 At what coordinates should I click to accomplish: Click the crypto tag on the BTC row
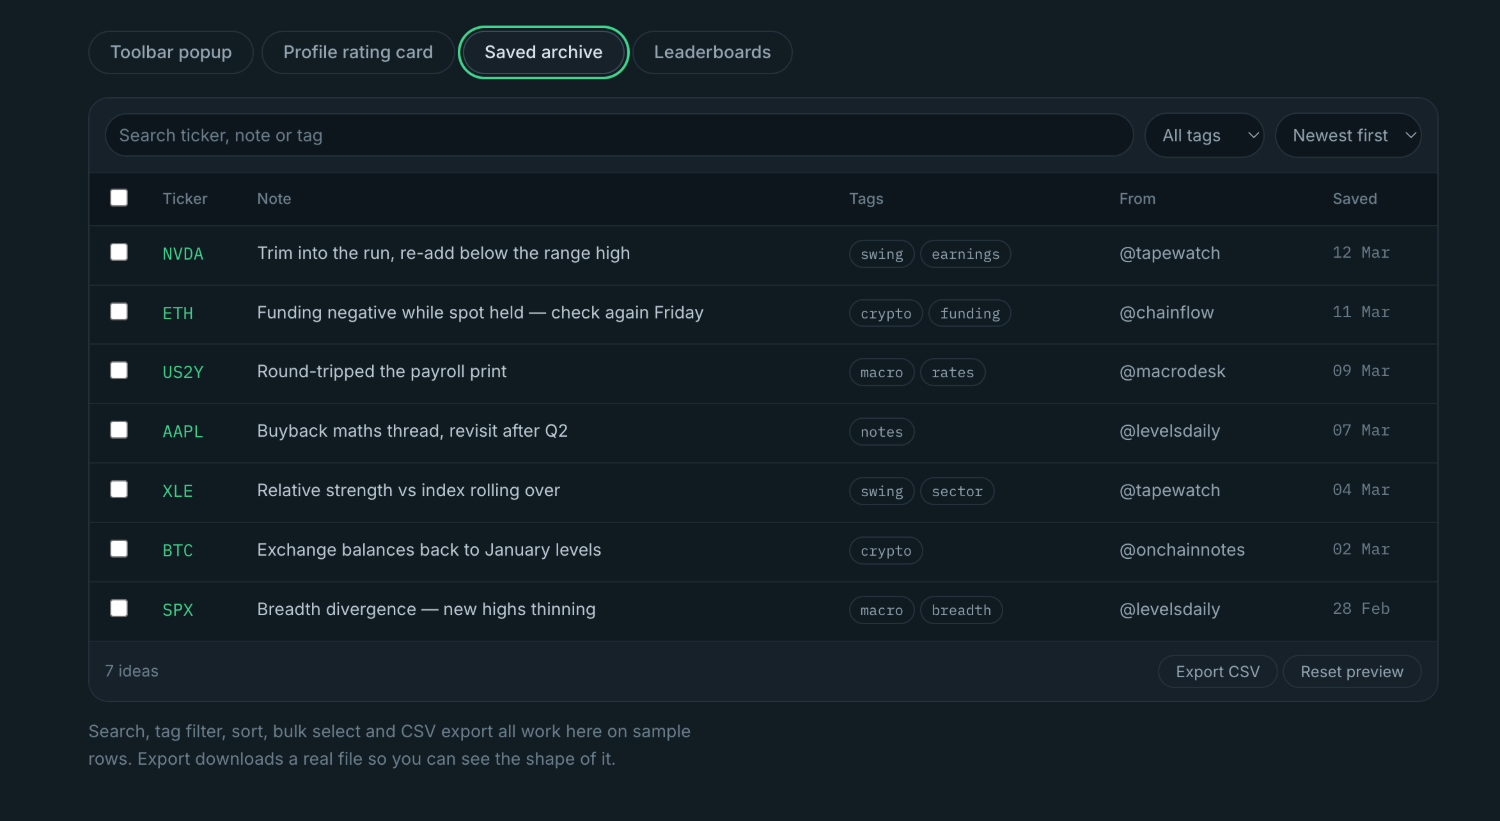[x=886, y=551]
